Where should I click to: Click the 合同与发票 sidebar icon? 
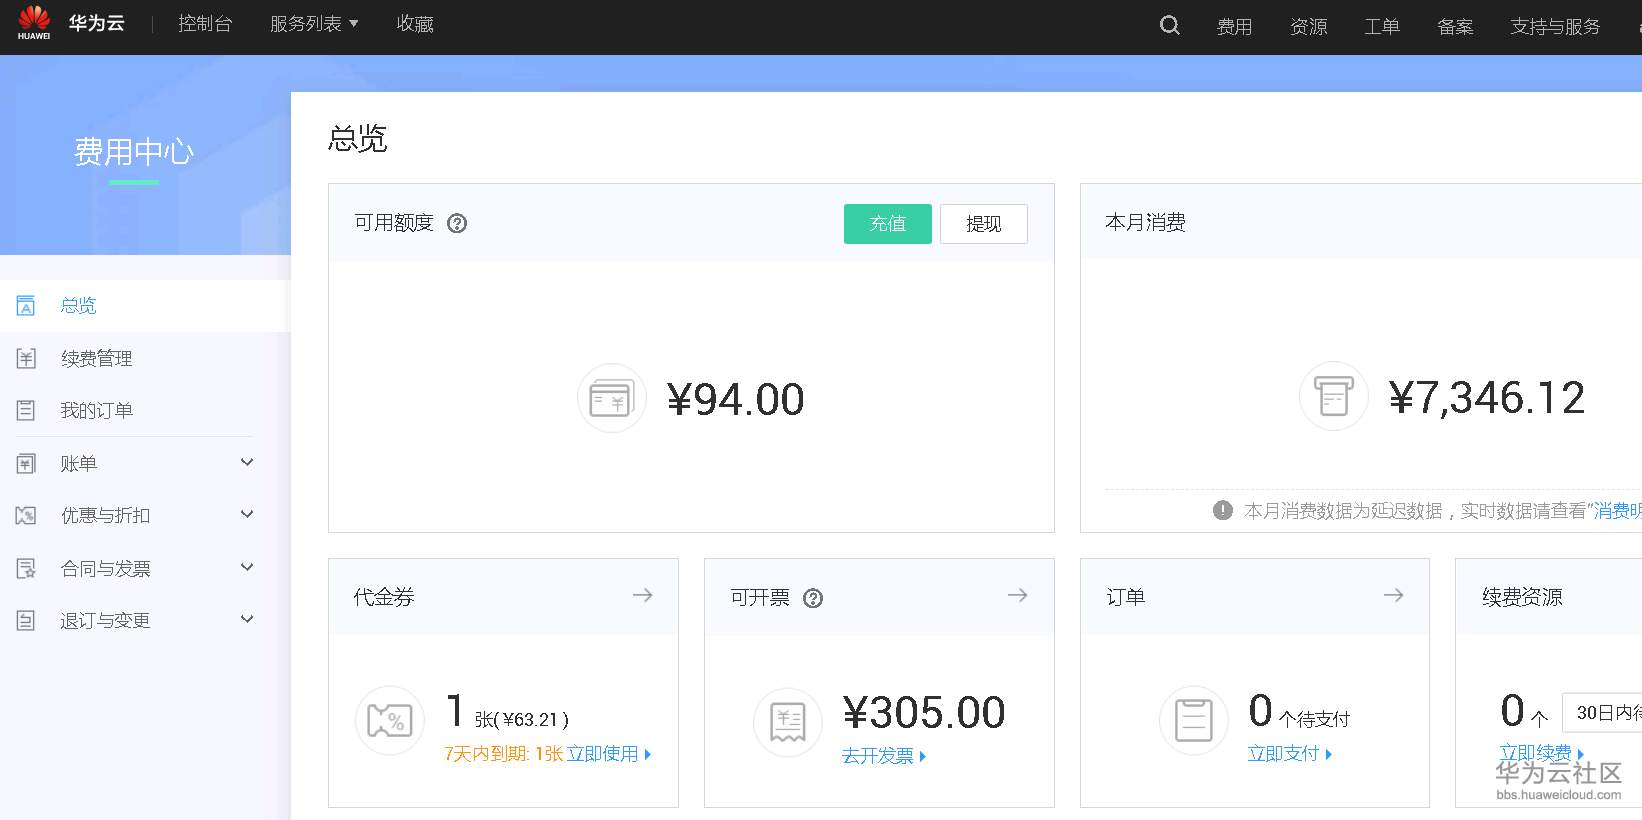pyautogui.click(x=26, y=568)
